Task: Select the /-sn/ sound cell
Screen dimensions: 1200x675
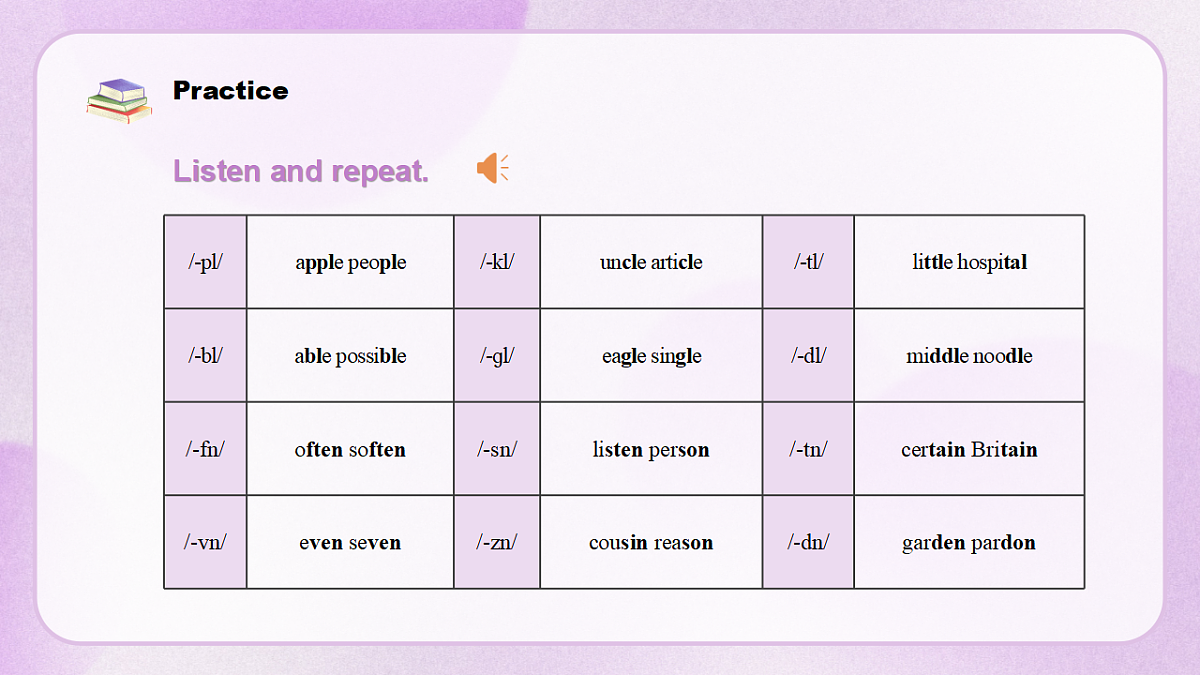Action: point(497,449)
